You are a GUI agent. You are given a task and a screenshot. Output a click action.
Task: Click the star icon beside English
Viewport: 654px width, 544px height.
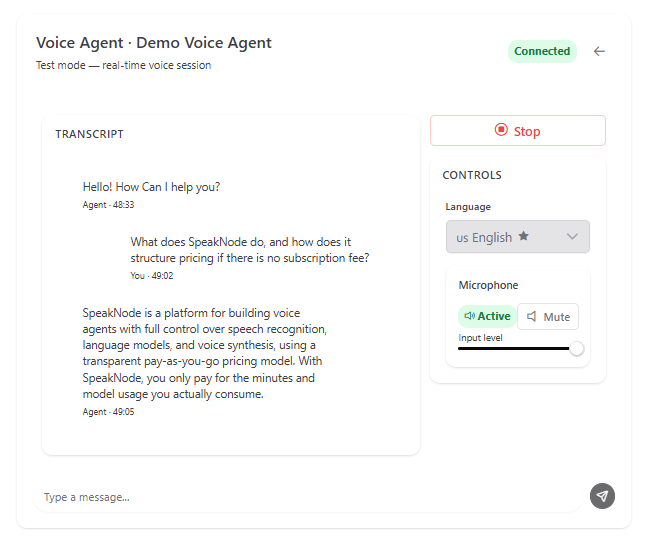(x=523, y=237)
